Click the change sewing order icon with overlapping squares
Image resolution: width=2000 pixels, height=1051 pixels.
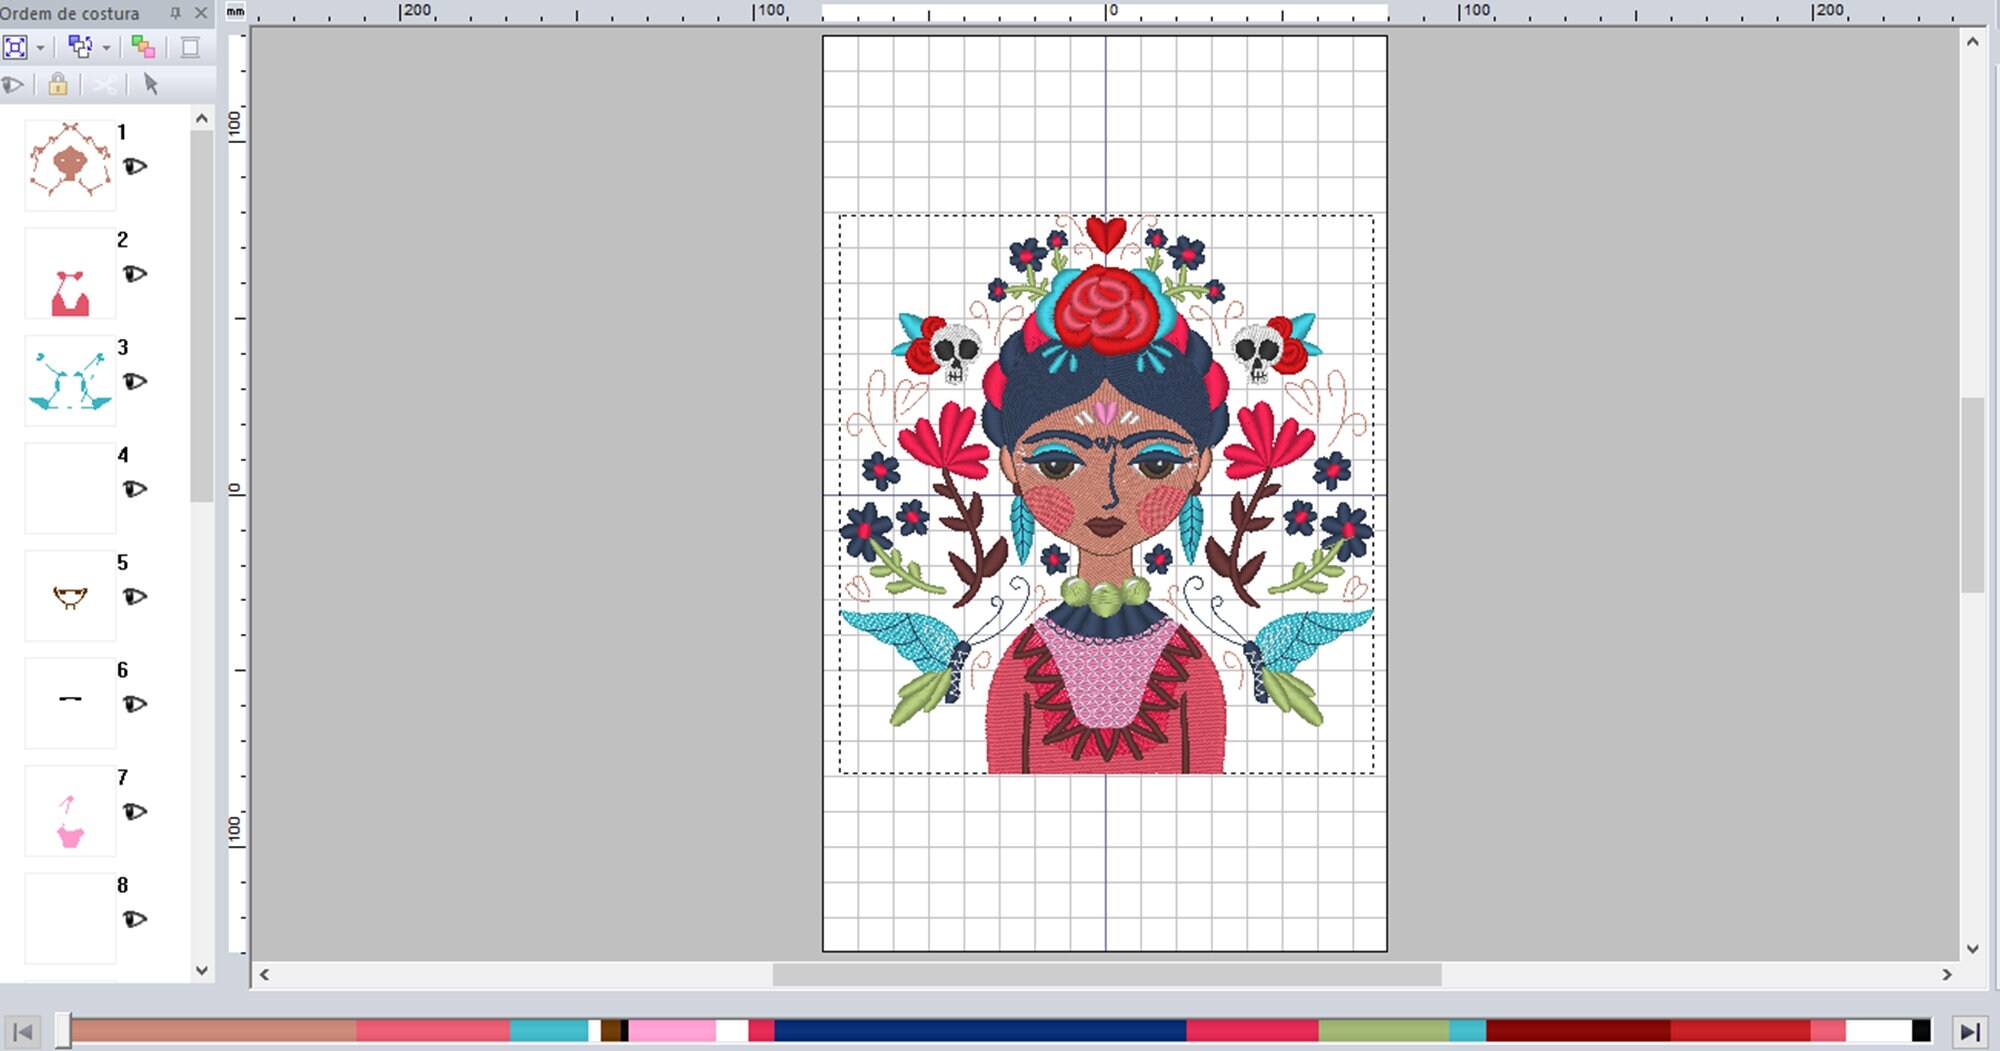click(80, 47)
